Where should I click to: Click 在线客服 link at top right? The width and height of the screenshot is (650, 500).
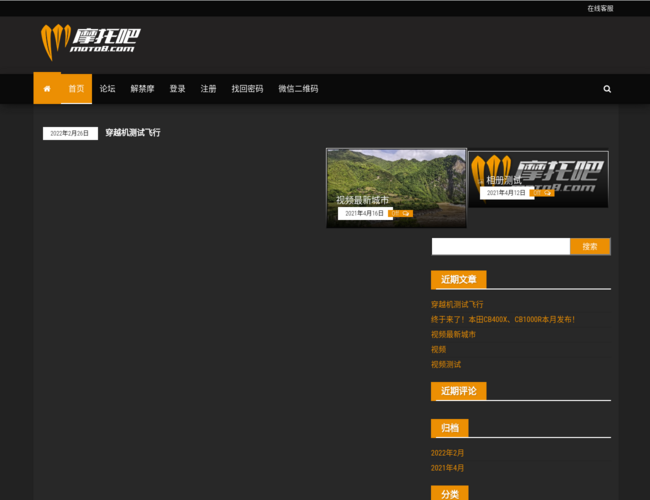click(600, 8)
